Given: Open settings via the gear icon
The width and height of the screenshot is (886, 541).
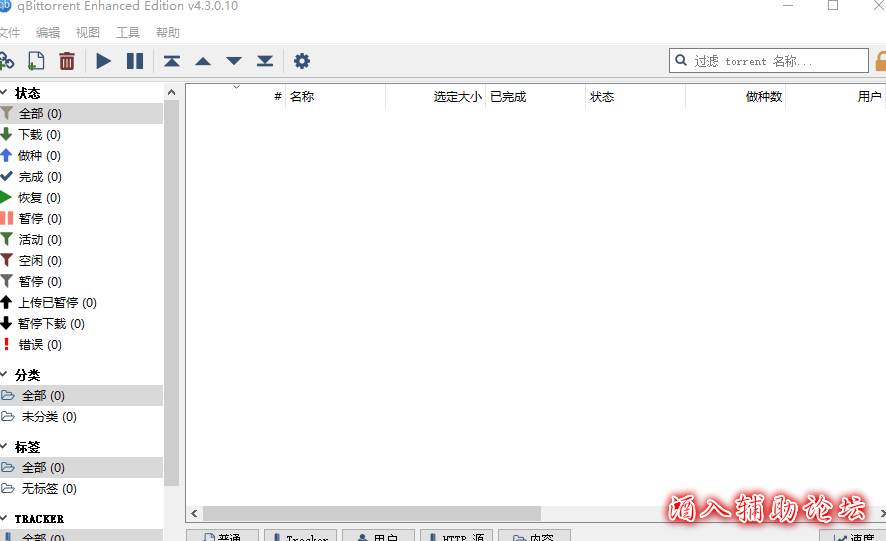Looking at the screenshot, I should point(302,61).
